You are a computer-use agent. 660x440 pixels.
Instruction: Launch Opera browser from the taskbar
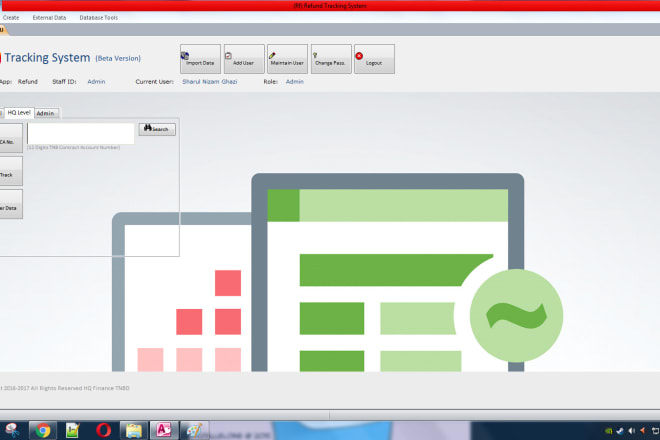tap(103, 430)
